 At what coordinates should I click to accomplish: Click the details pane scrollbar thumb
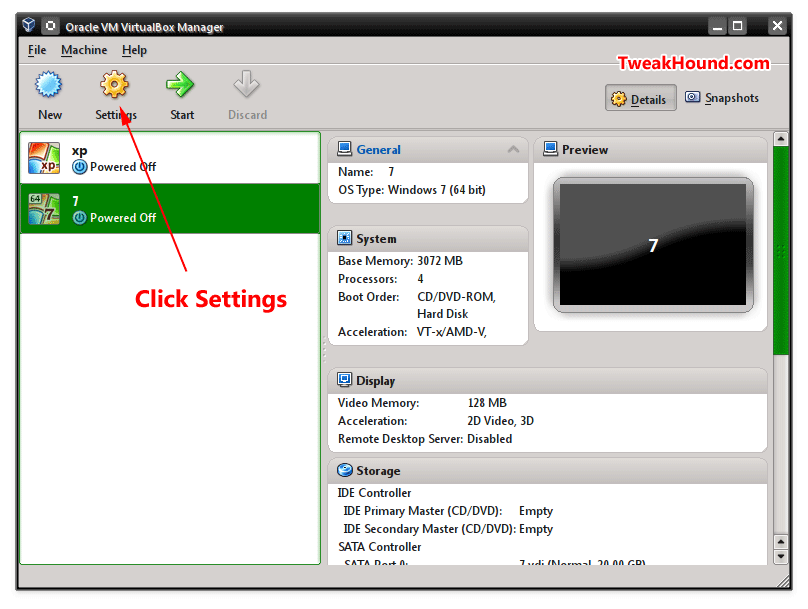pos(781,250)
